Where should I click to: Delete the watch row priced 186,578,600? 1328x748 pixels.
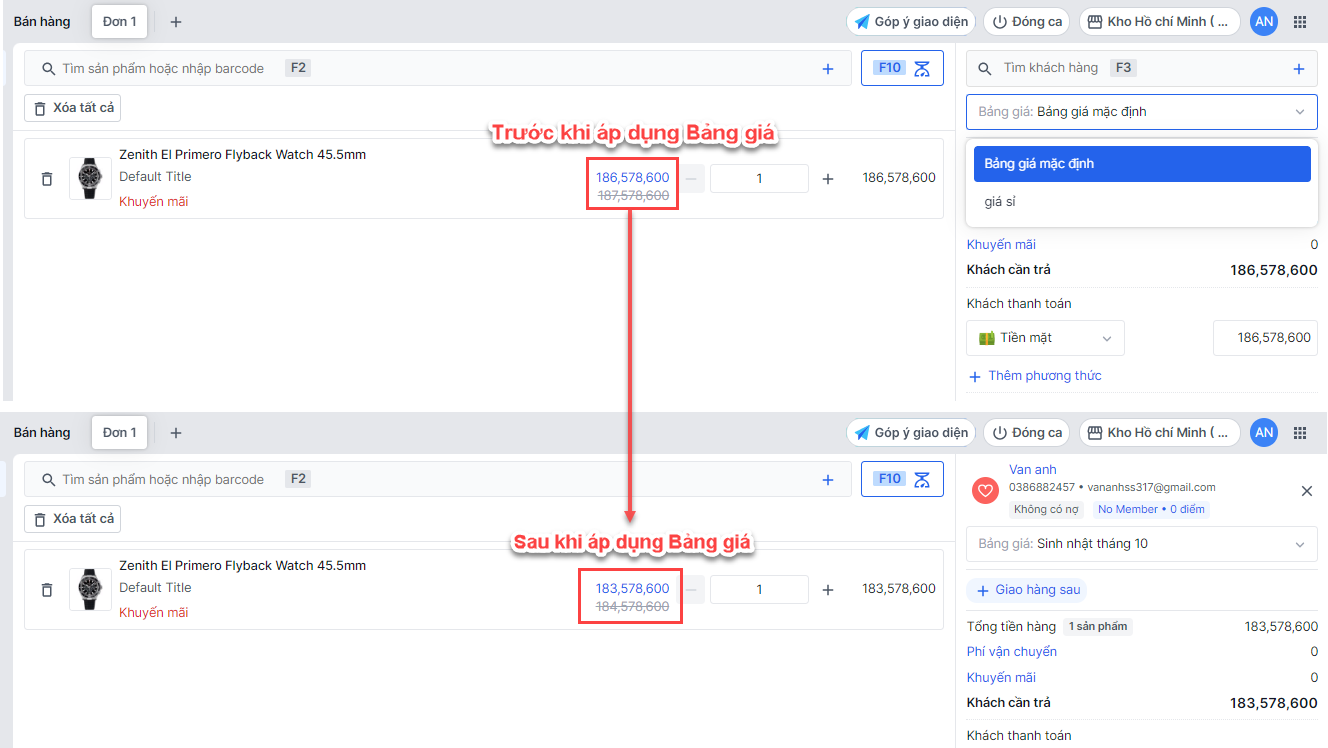[x=46, y=179]
